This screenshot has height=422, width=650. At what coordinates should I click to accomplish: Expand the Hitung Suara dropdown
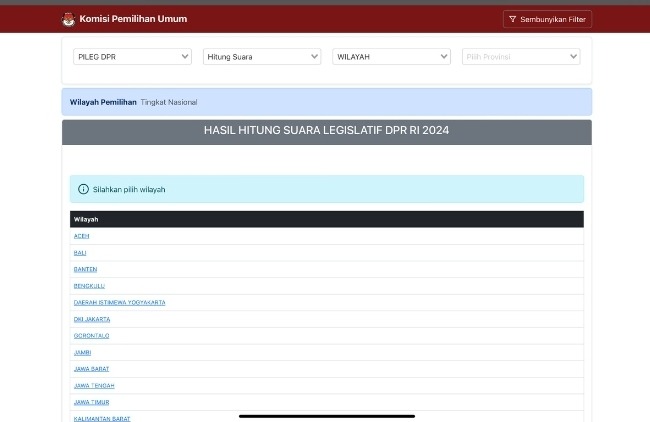pyautogui.click(x=261, y=57)
